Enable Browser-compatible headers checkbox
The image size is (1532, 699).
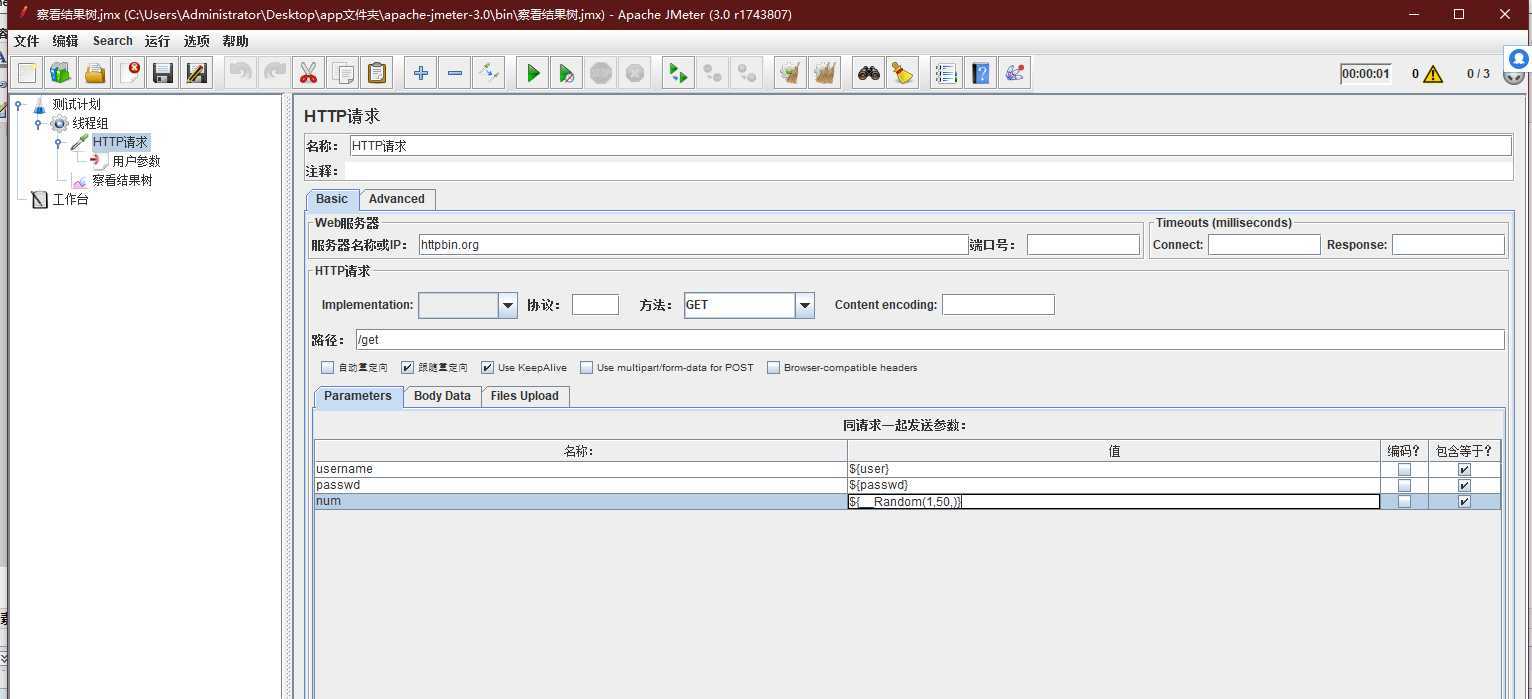pyautogui.click(x=773, y=368)
